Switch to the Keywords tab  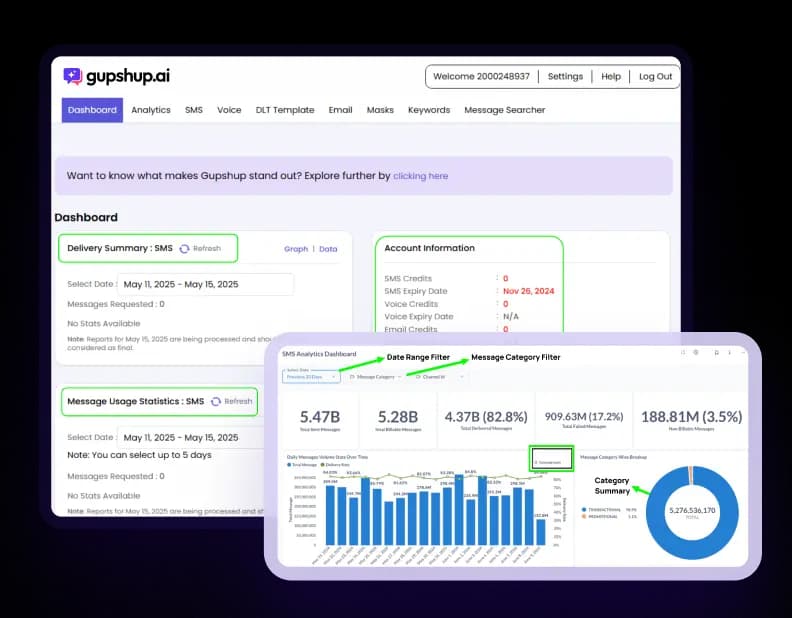[429, 110]
